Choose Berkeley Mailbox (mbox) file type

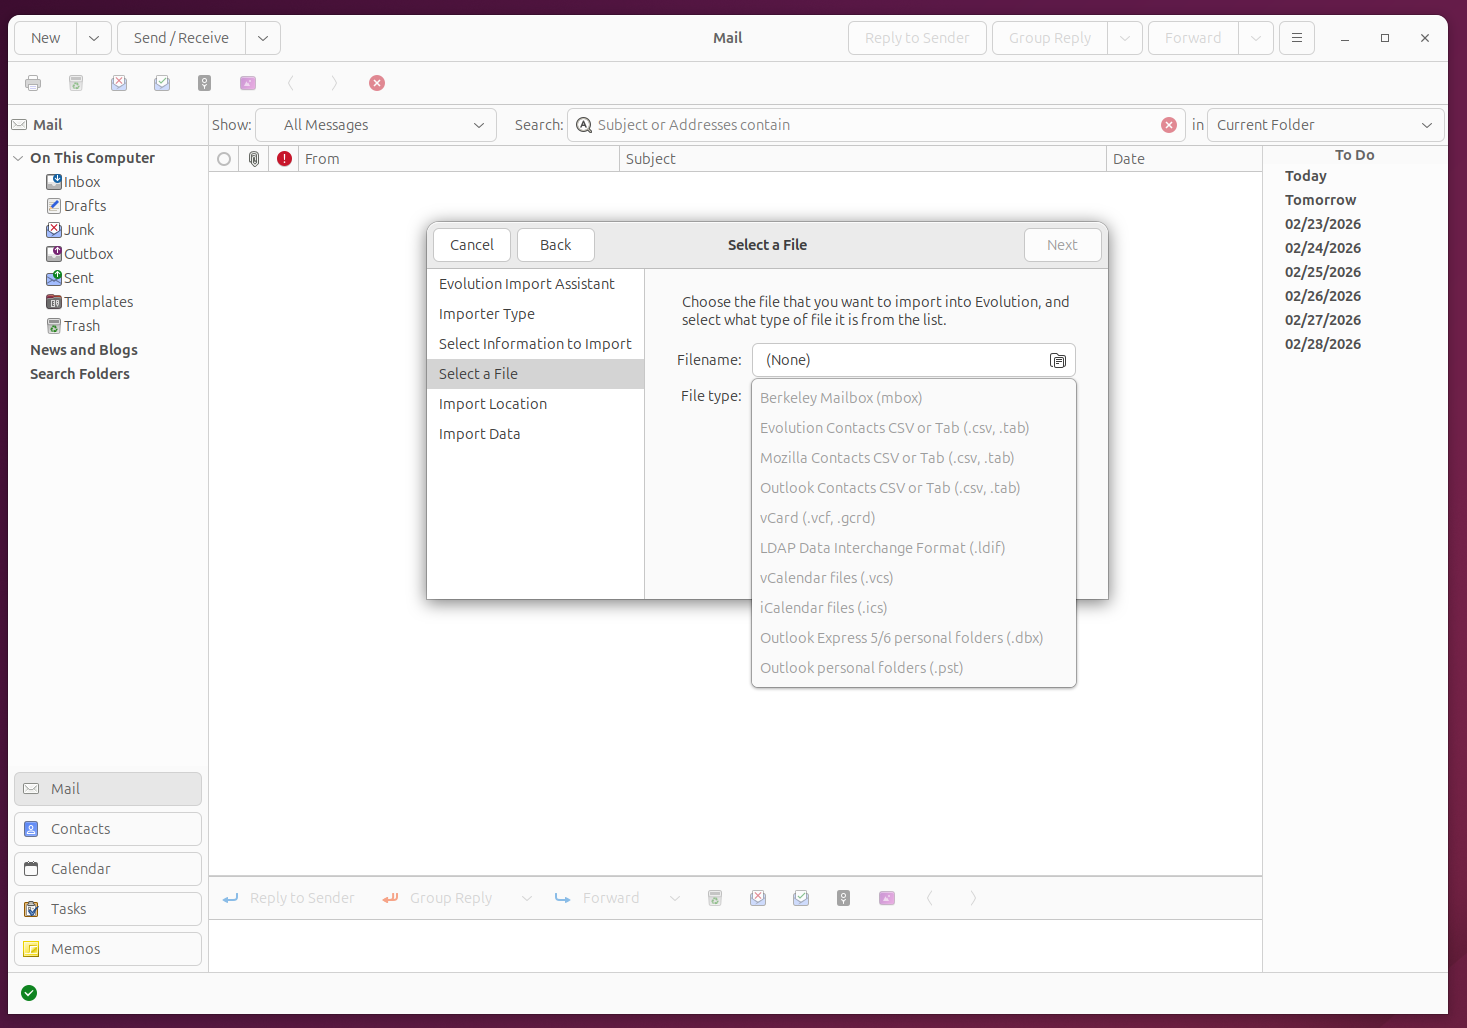coord(914,398)
